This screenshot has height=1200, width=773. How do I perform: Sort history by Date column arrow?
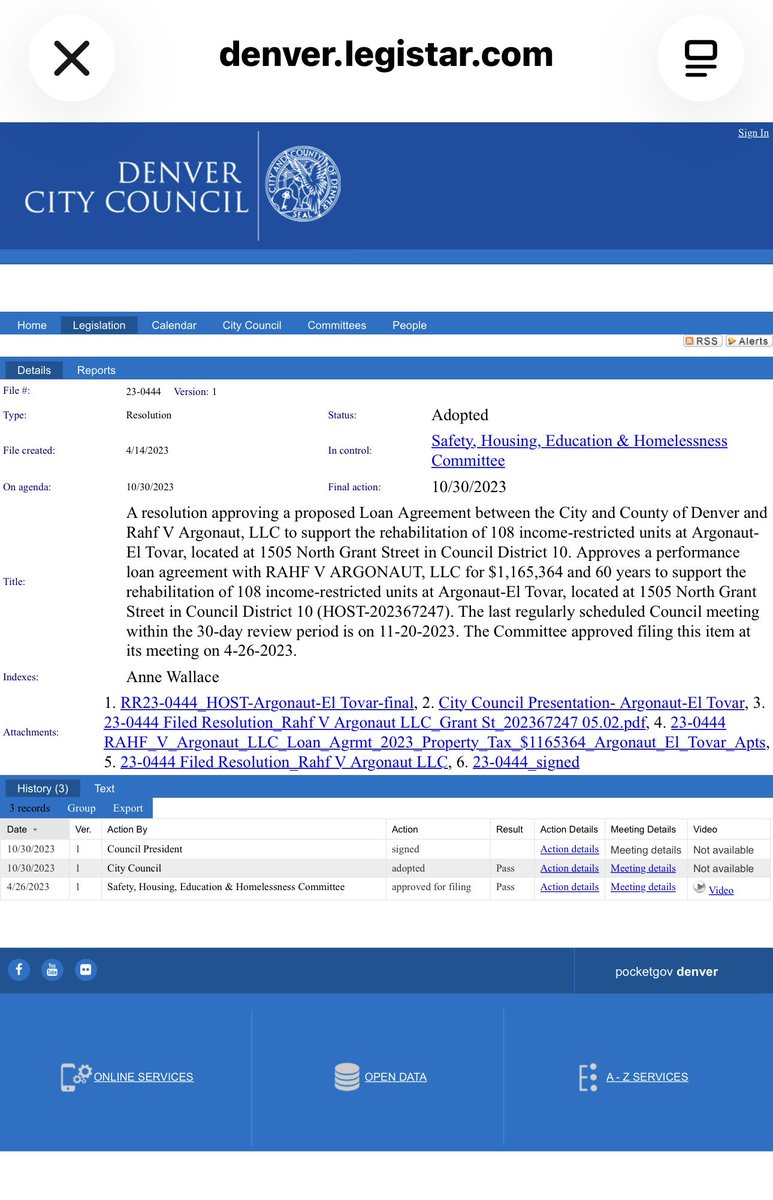pos(36,830)
